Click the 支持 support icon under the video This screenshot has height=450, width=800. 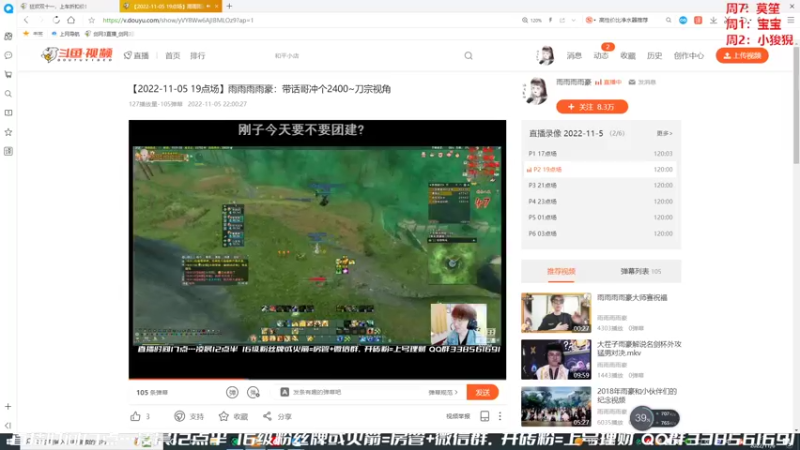tap(180, 416)
